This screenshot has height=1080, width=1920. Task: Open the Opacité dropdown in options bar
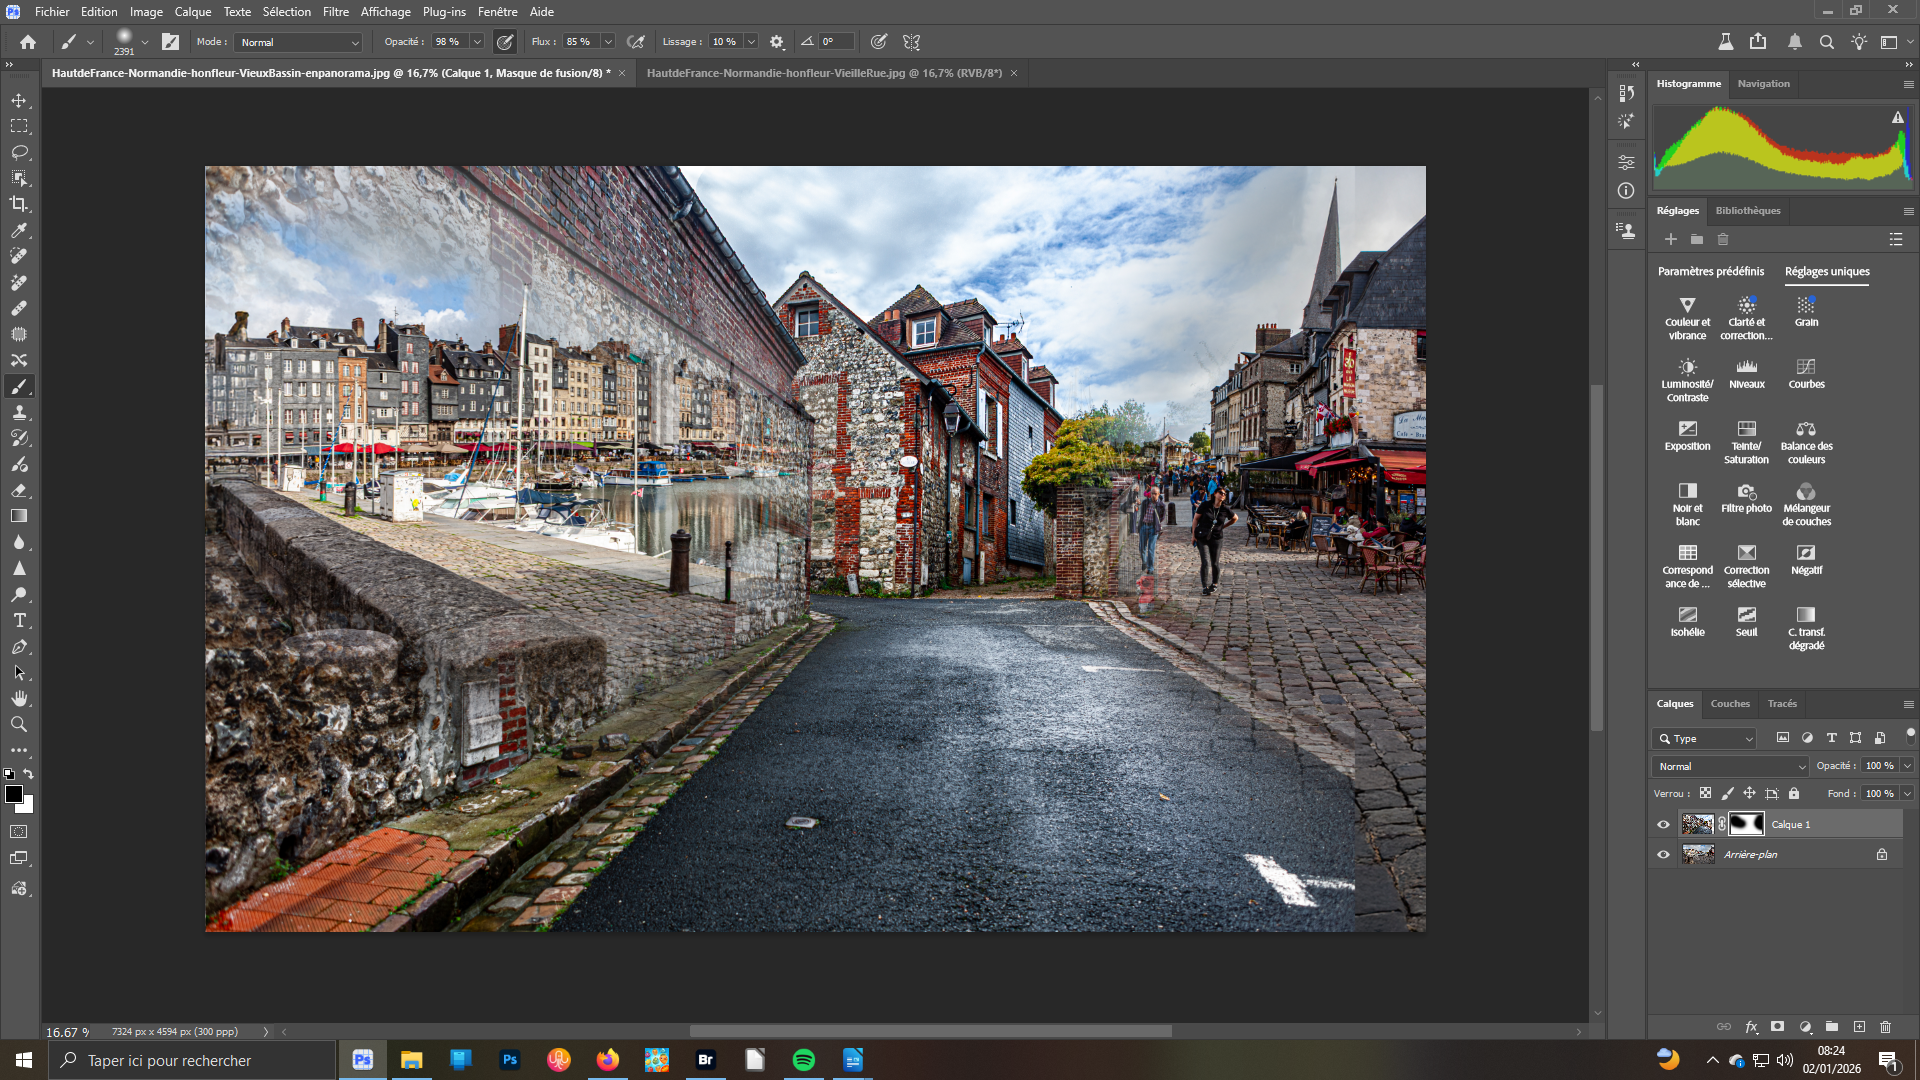click(x=477, y=42)
